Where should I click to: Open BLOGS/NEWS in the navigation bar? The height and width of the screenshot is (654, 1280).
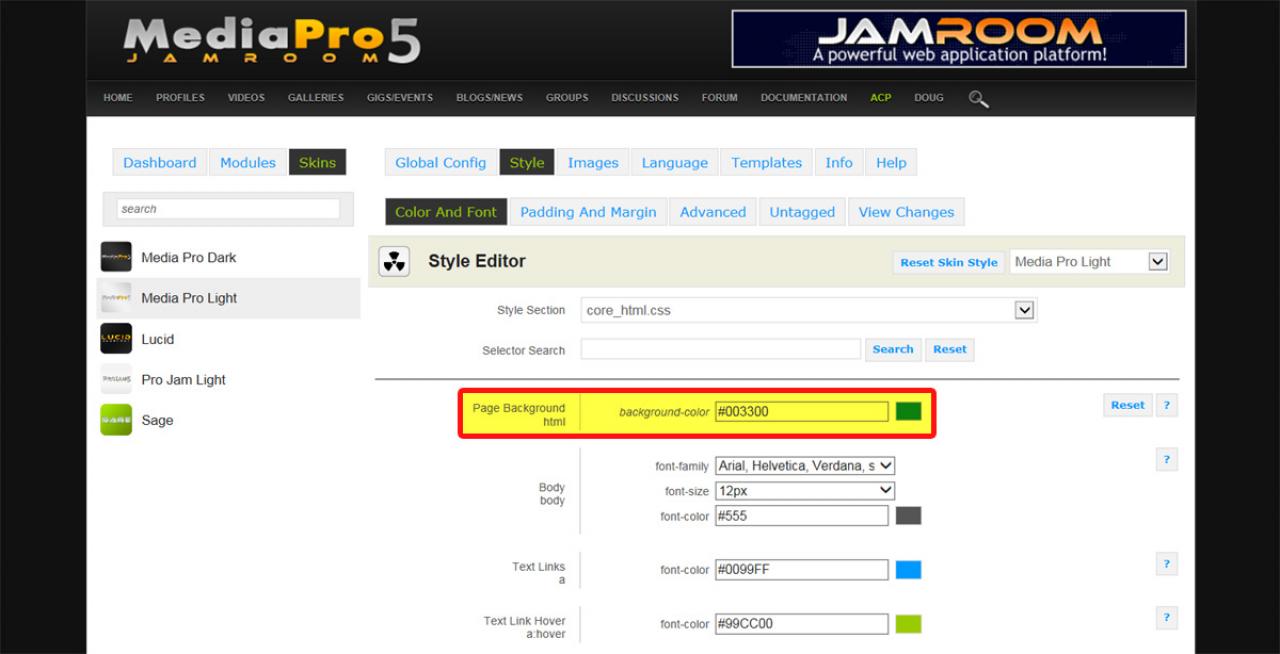click(x=489, y=98)
